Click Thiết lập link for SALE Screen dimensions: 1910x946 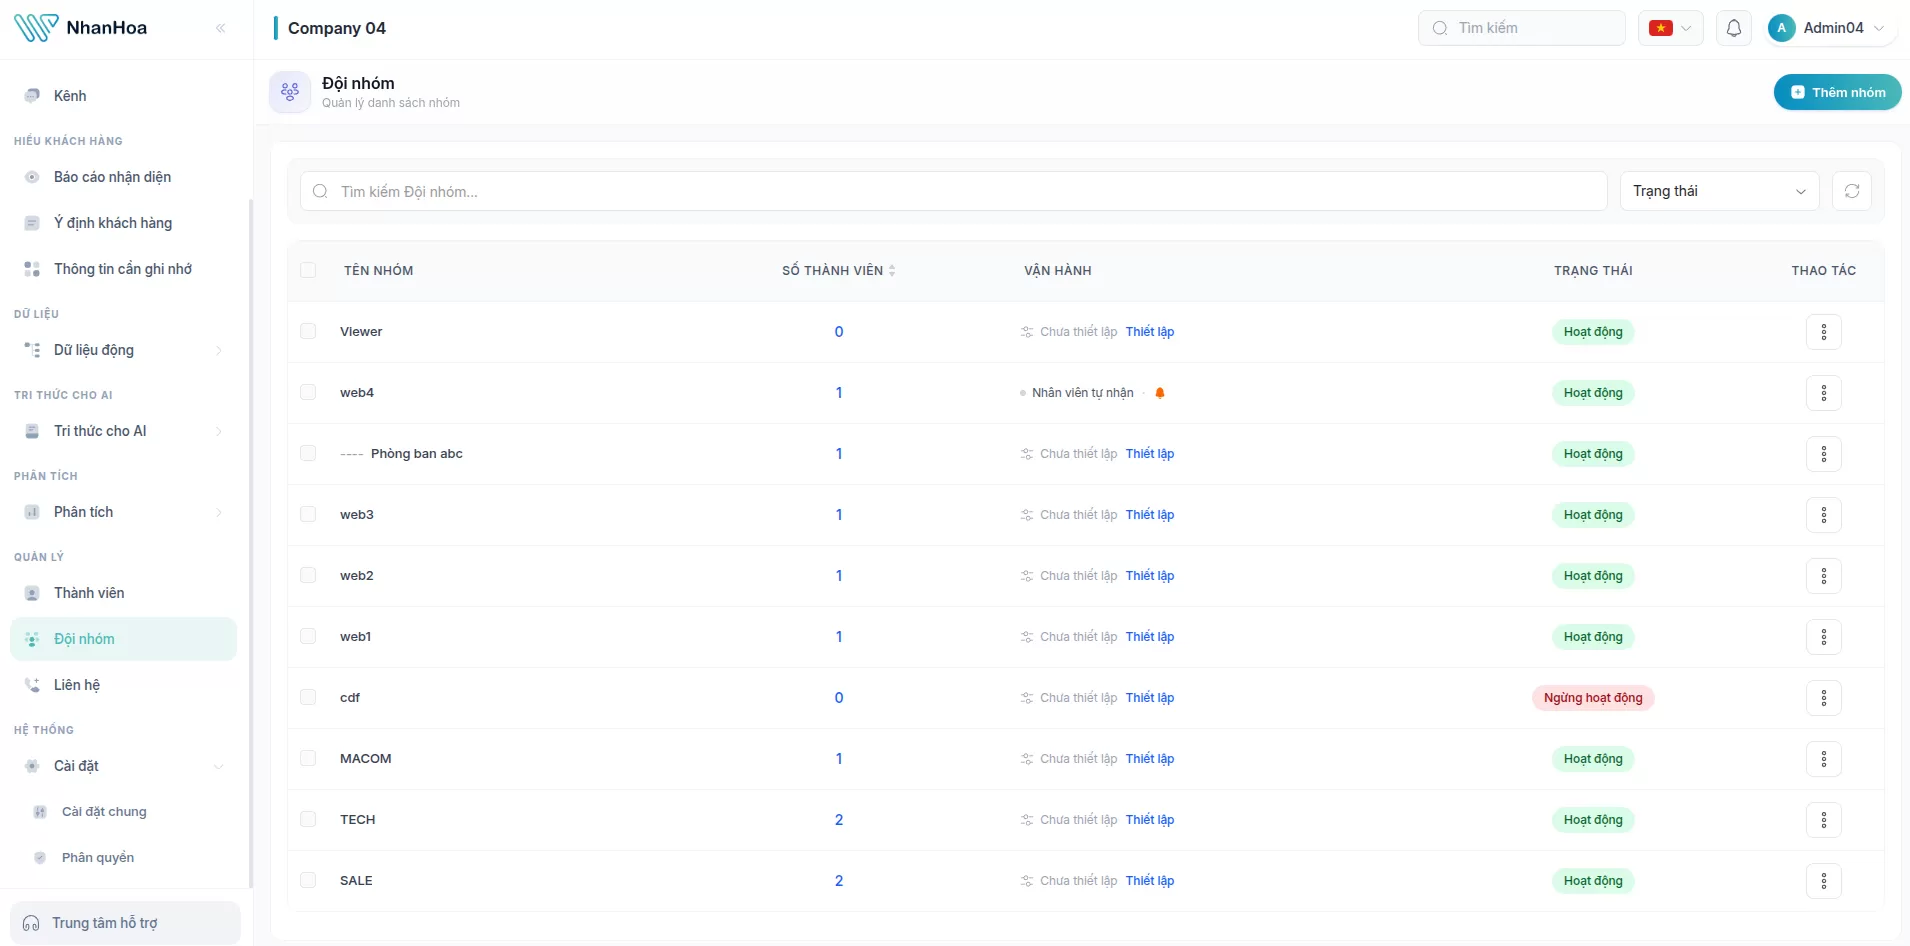point(1150,881)
